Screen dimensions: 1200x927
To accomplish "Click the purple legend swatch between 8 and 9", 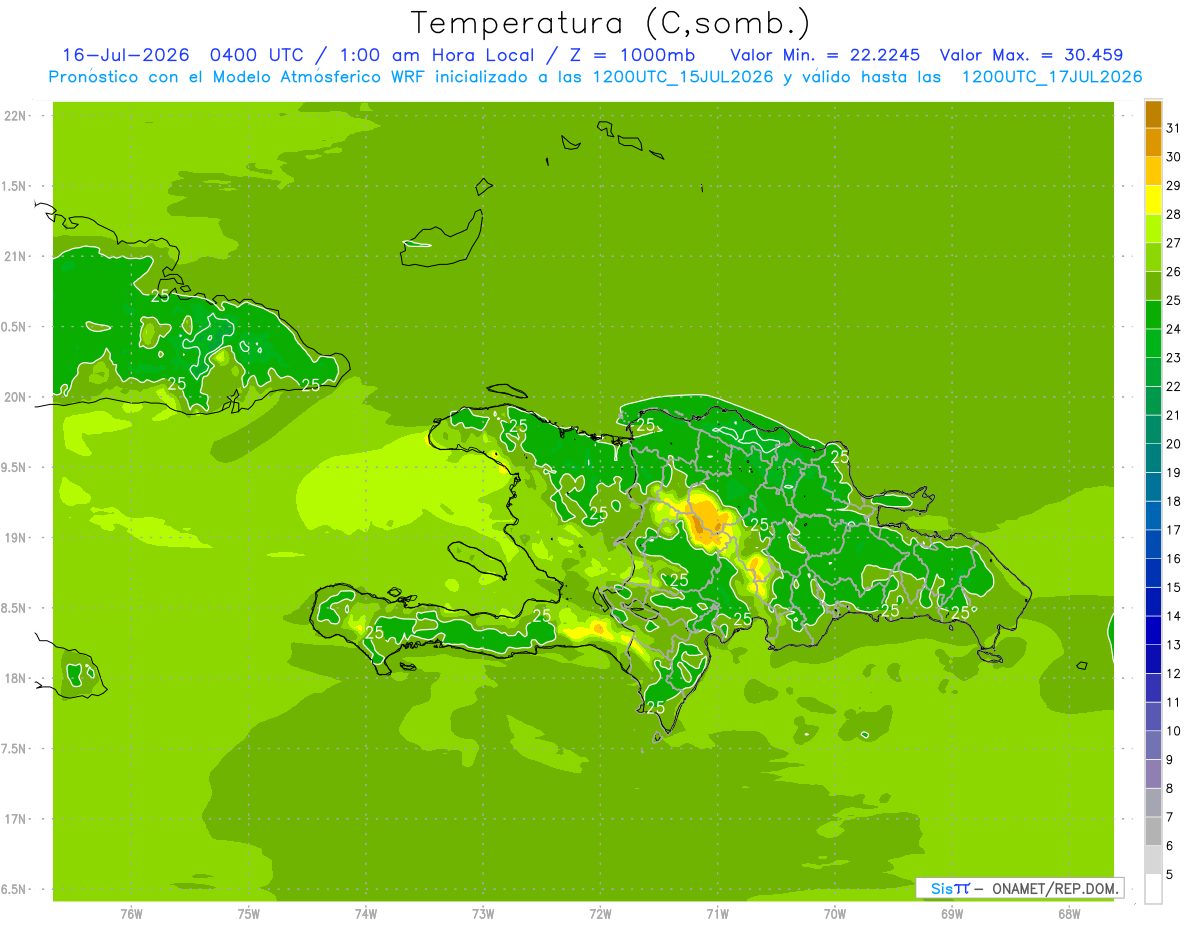I will 1153,774.
